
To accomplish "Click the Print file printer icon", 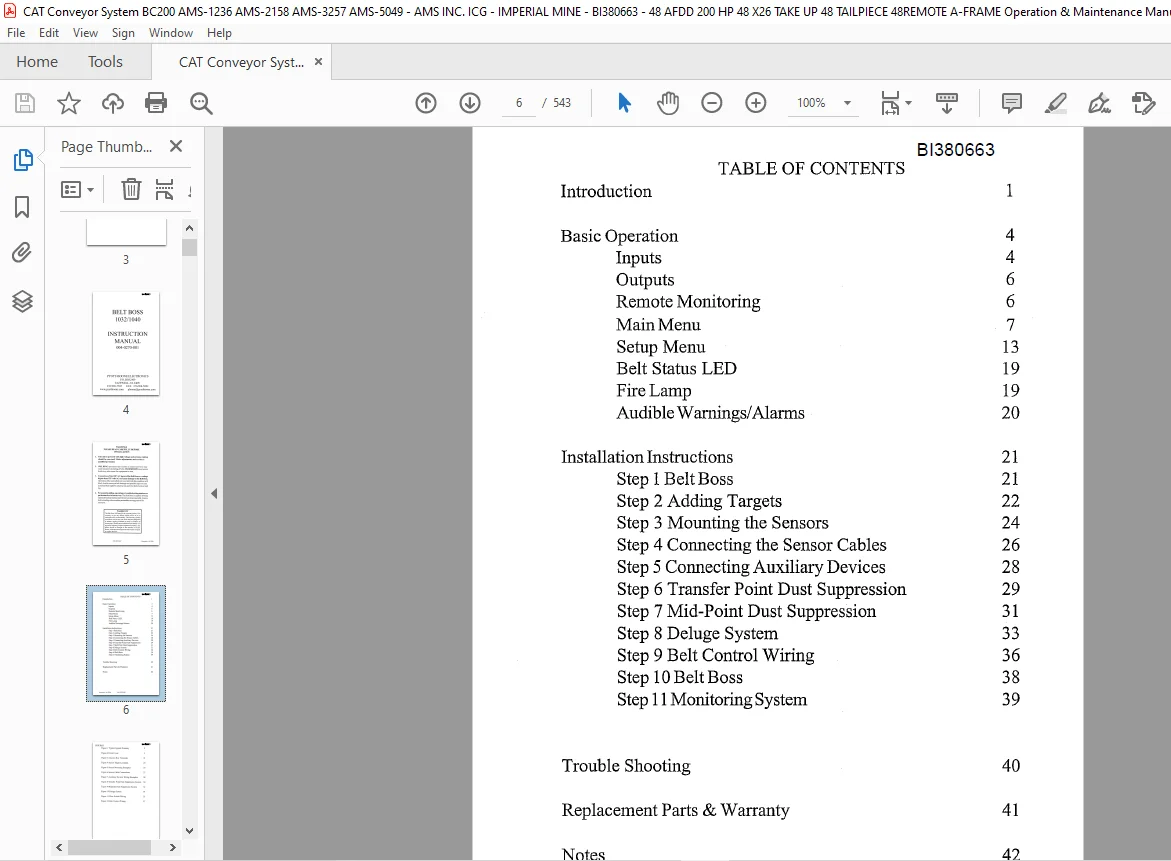I will (156, 103).
